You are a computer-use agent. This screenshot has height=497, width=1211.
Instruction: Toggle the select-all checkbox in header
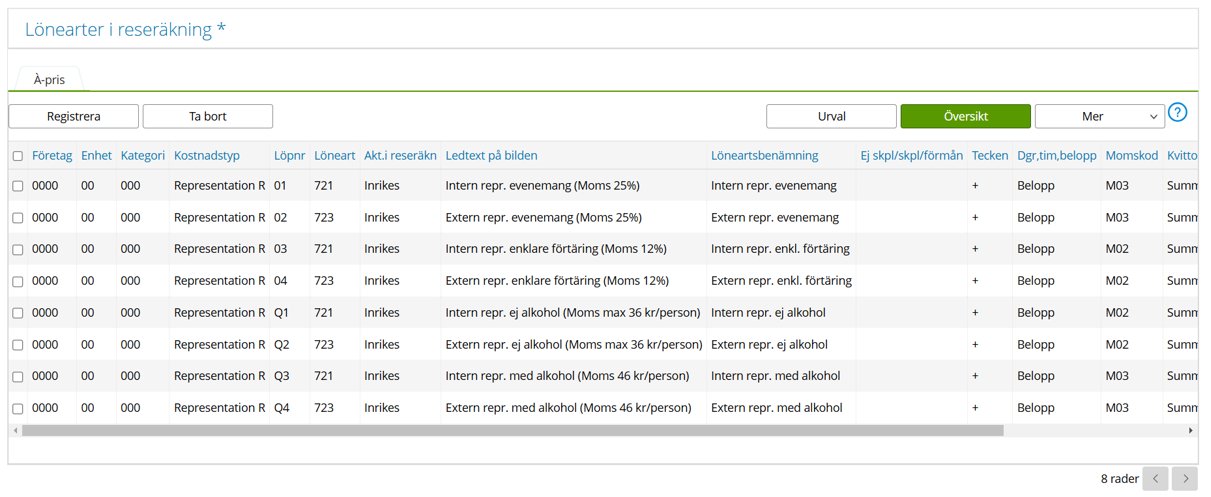(x=18, y=156)
